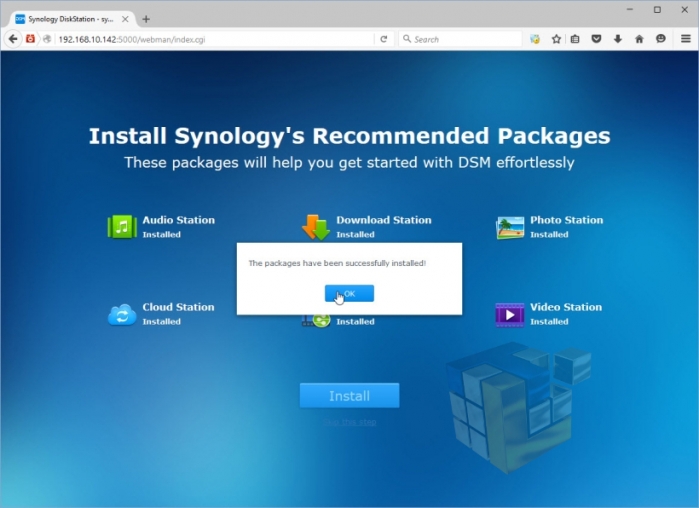Click the Photo Station beach photo icon
The height and width of the screenshot is (508, 699).
[x=510, y=227]
